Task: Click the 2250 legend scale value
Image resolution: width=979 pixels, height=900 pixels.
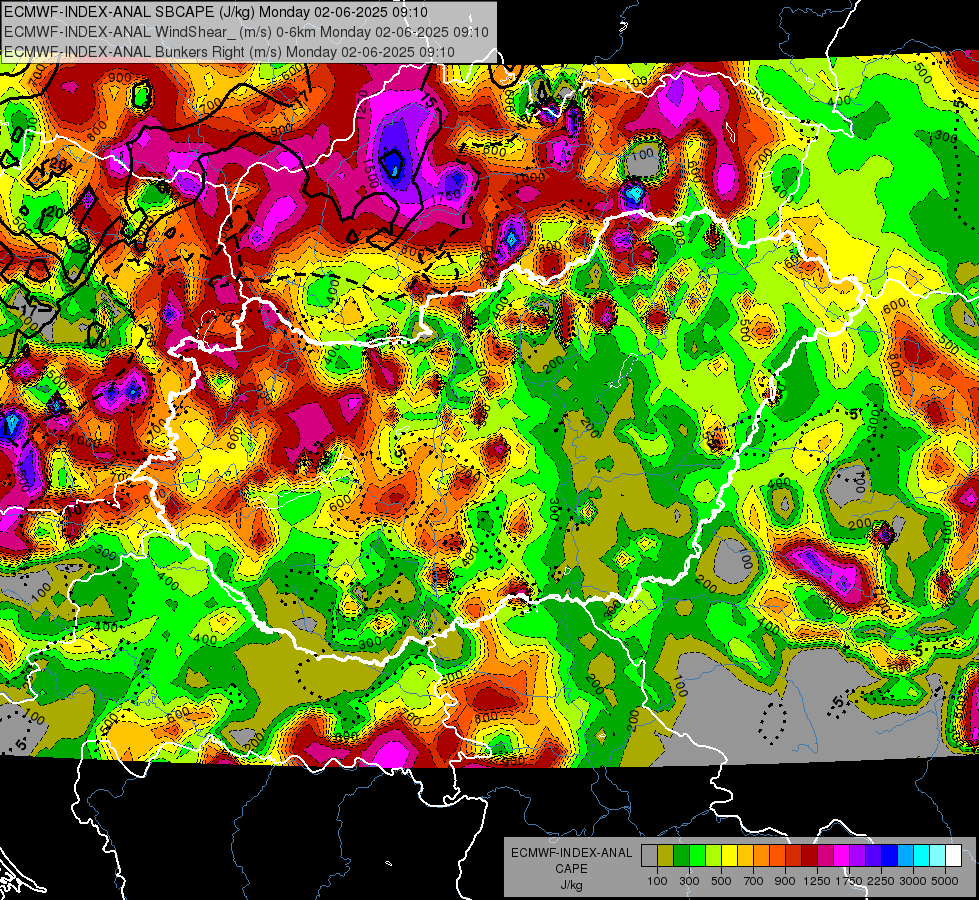Action: tap(881, 881)
